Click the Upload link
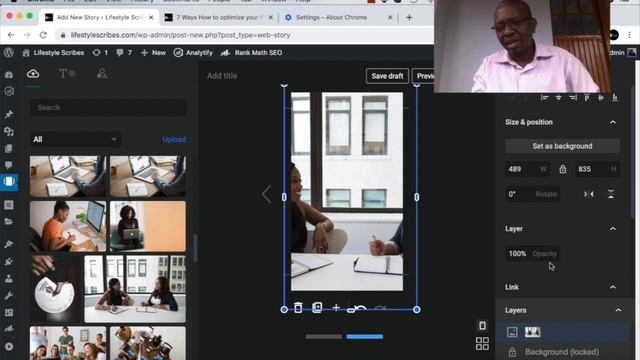The height and width of the screenshot is (360, 640). tap(174, 139)
